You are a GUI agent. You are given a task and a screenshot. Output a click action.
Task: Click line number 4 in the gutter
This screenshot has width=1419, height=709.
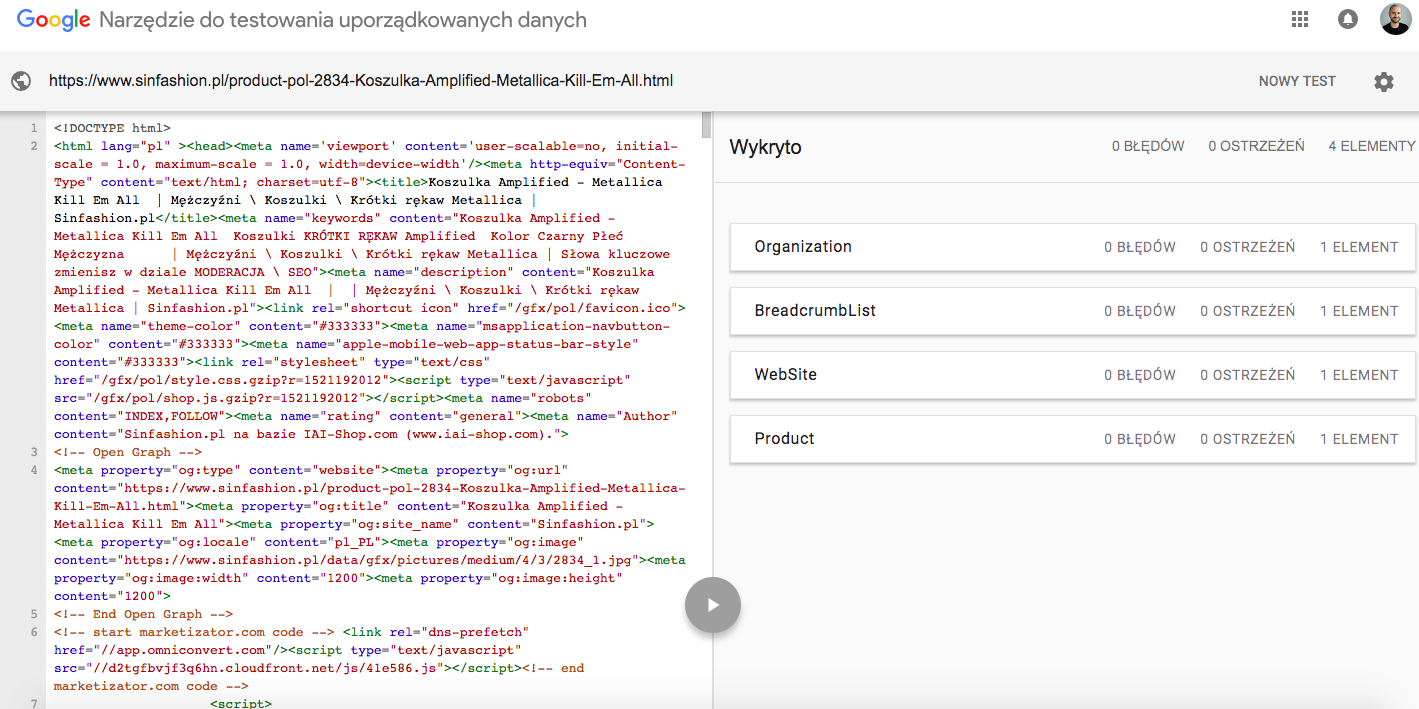(x=34, y=470)
